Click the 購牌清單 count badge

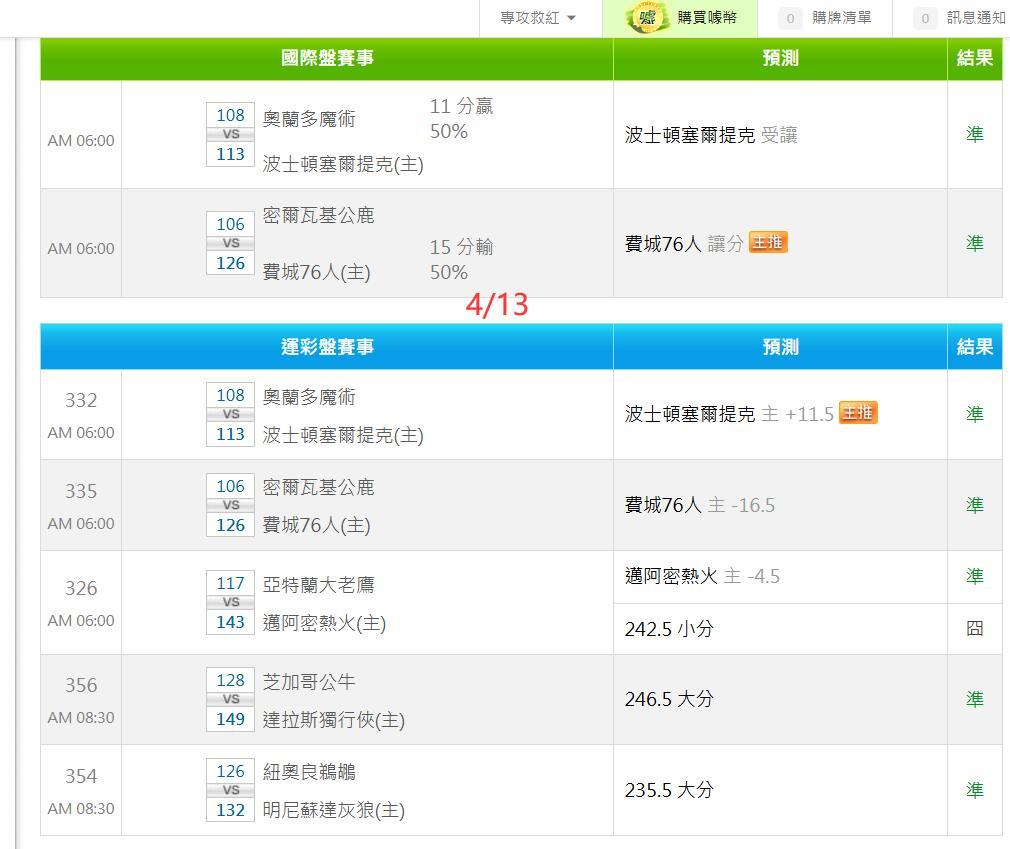(790, 18)
